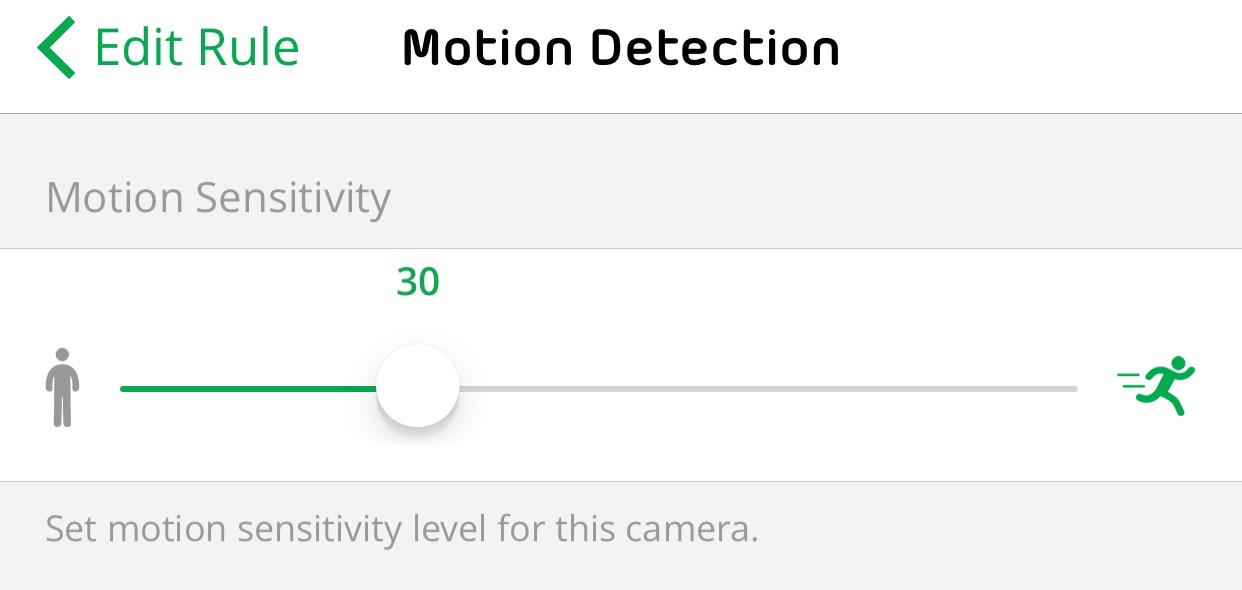Tap the "Edit Rule" back link

click(x=196, y=48)
